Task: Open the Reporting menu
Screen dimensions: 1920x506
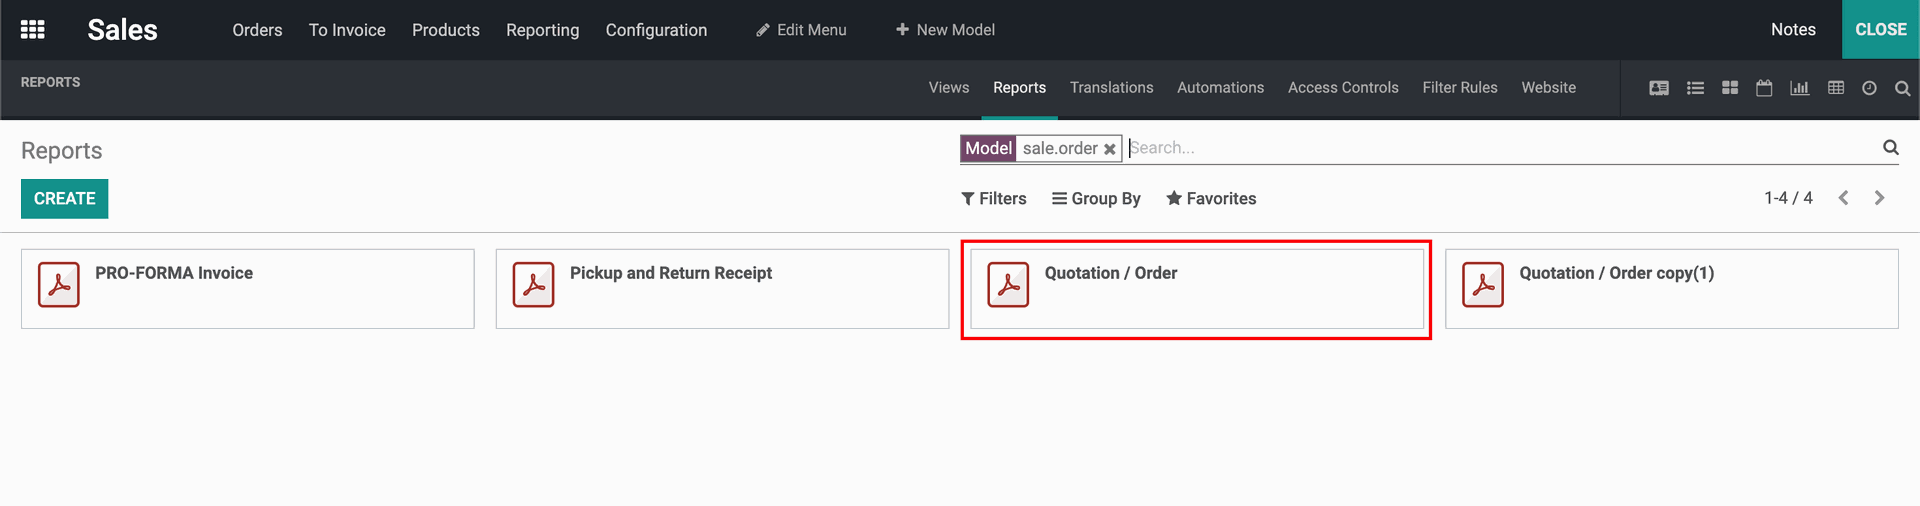Action: coord(542,30)
